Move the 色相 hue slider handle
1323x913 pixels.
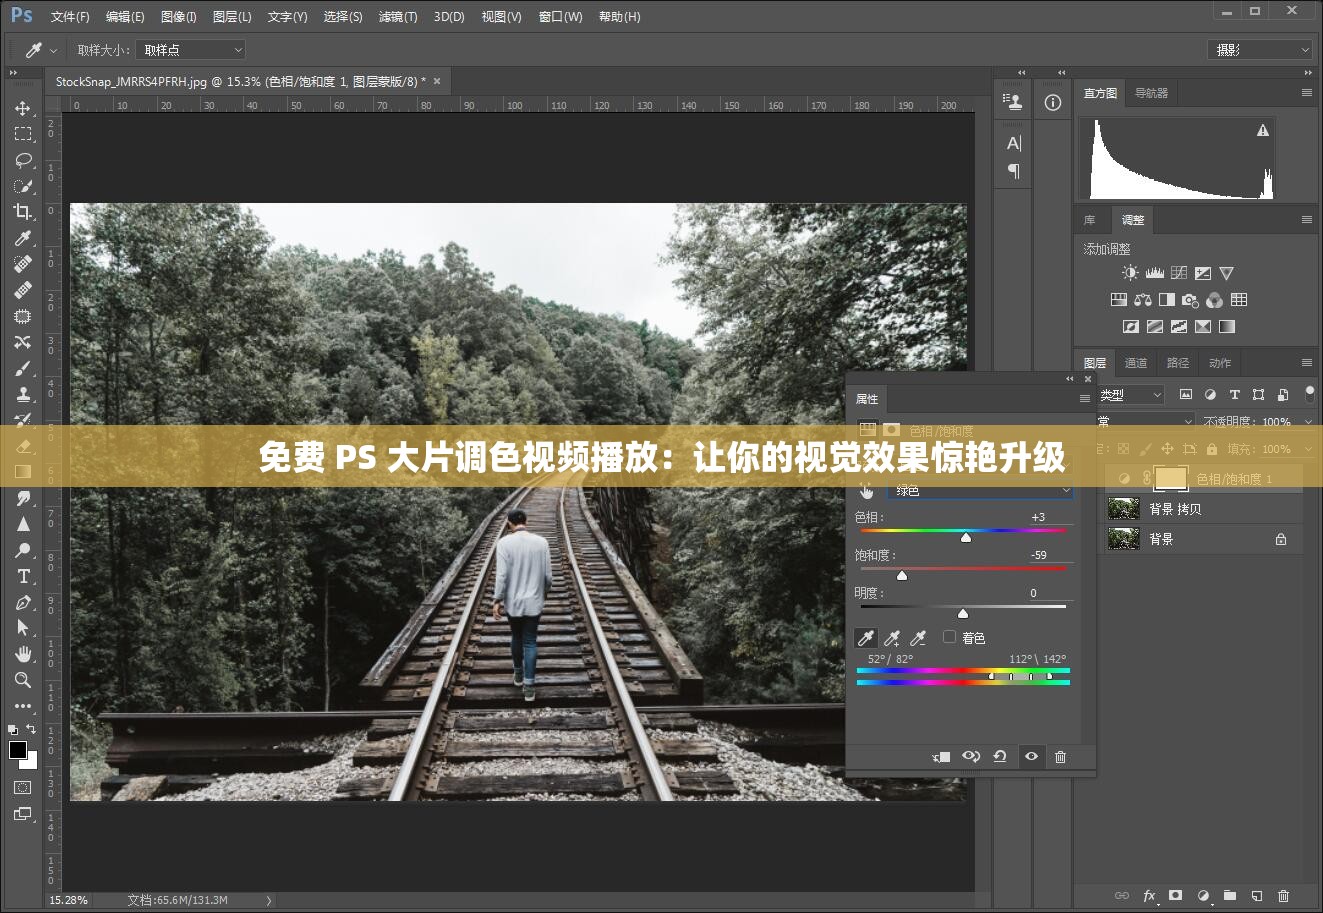click(x=965, y=537)
